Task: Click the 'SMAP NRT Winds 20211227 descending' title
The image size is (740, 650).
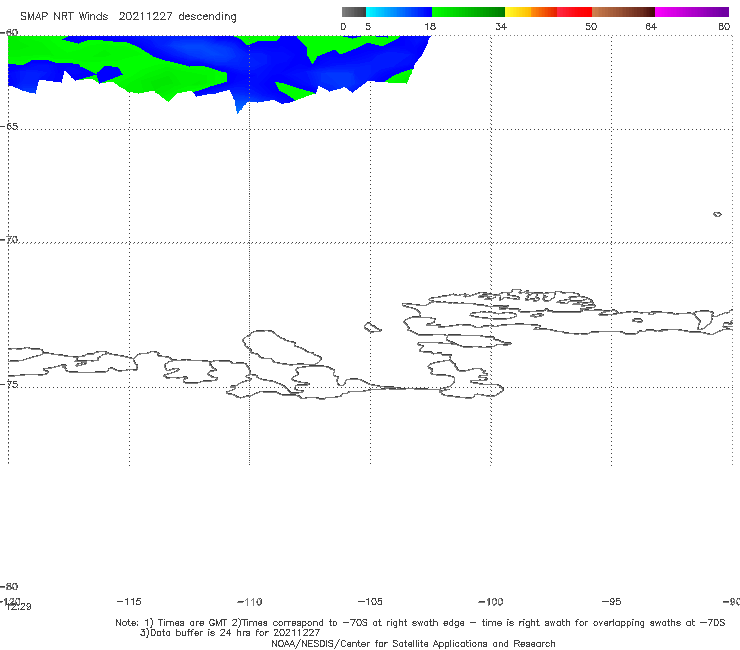Action: pyautogui.click(x=128, y=16)
